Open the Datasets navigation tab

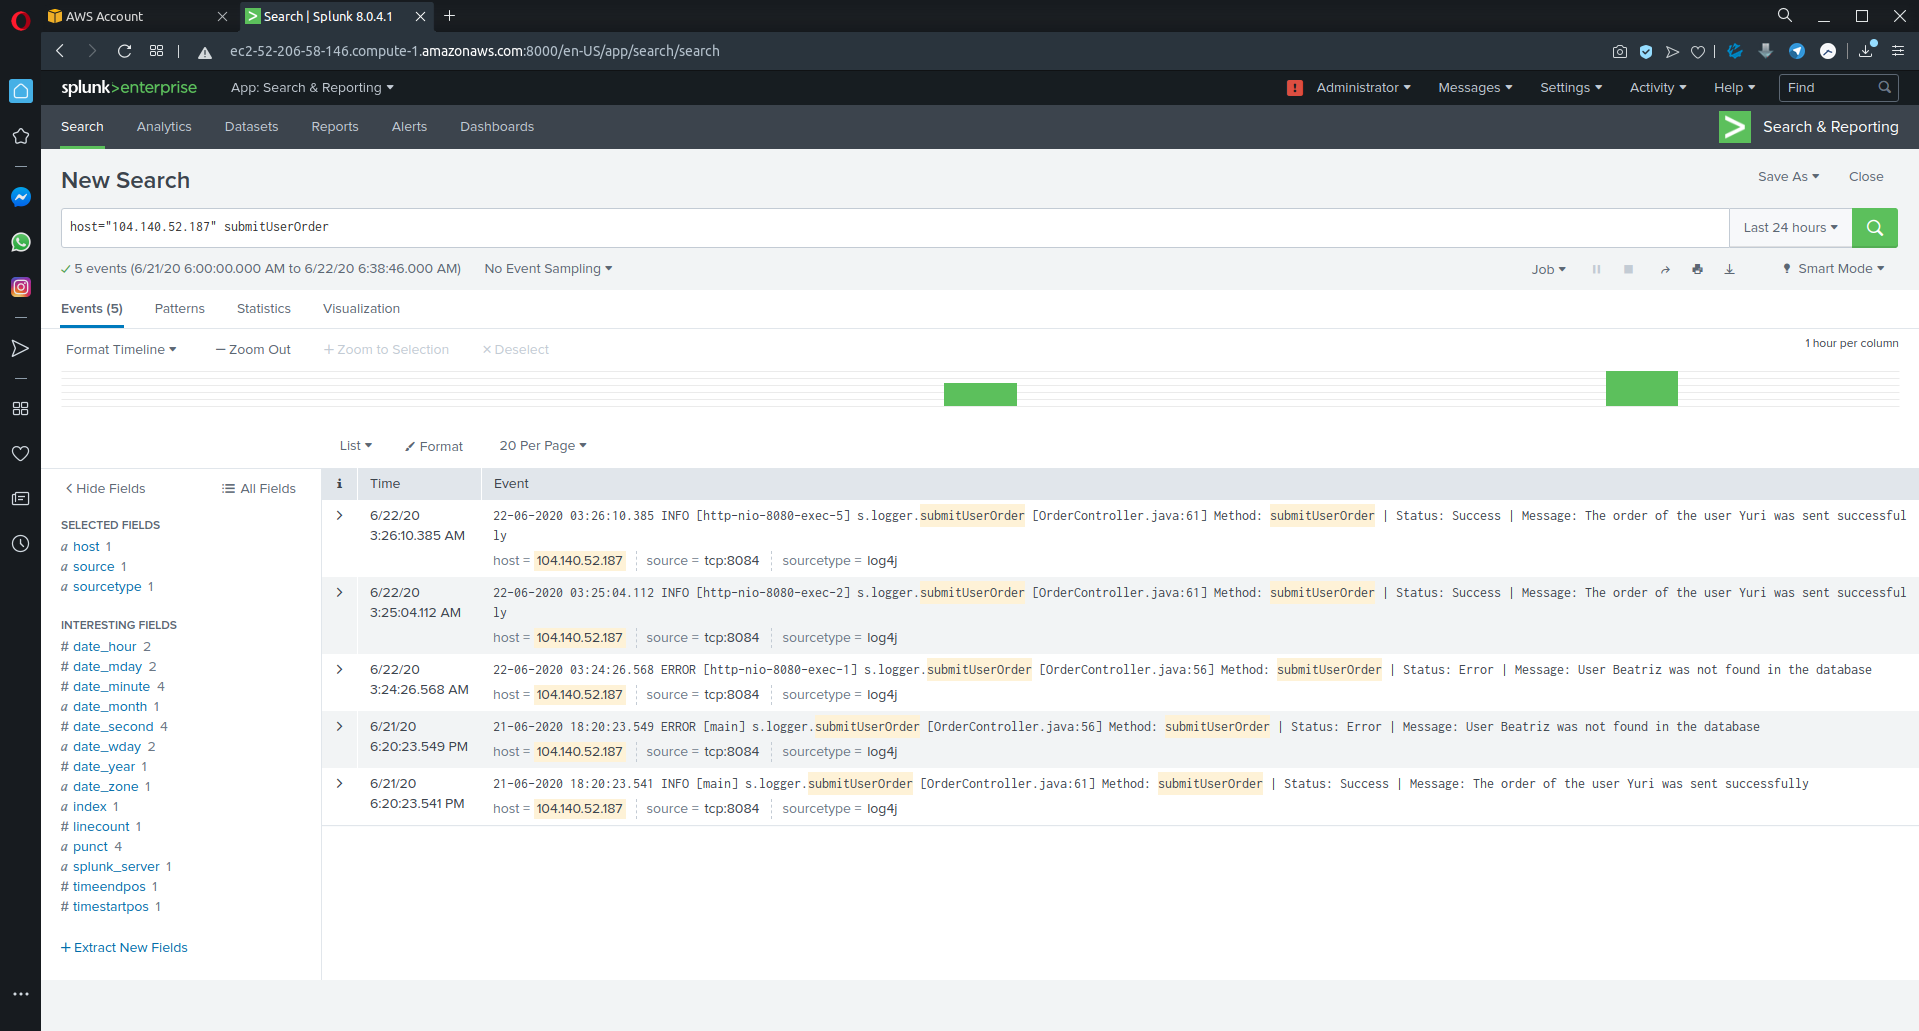[251, 127]
